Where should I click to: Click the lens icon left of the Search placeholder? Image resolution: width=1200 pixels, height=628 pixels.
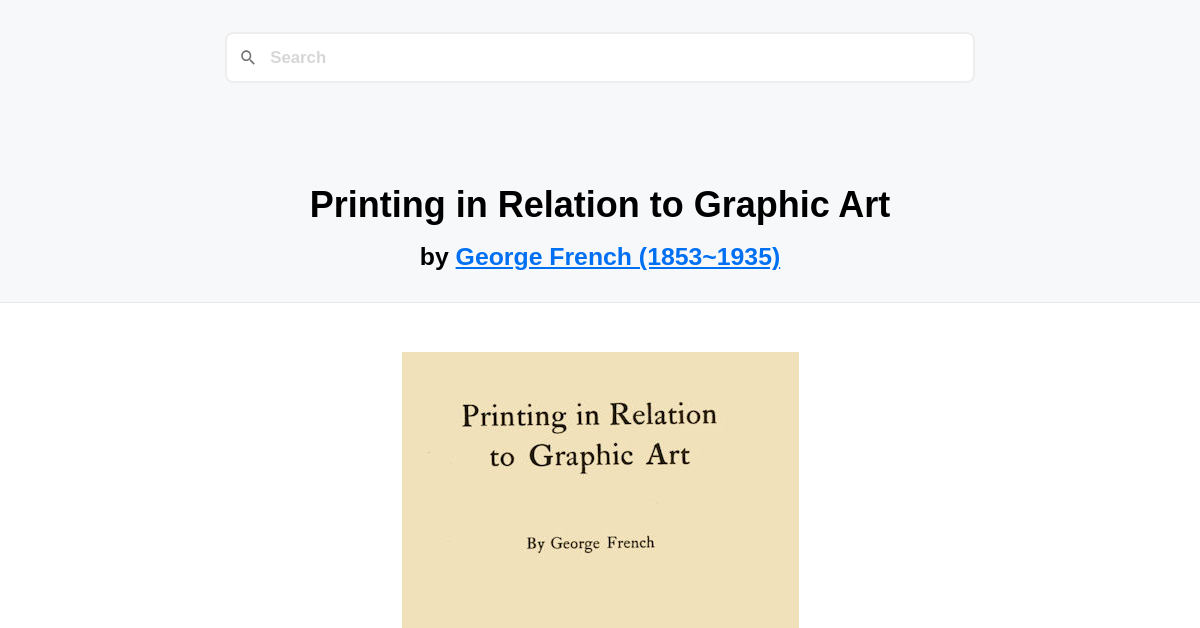tap(248, 57)
